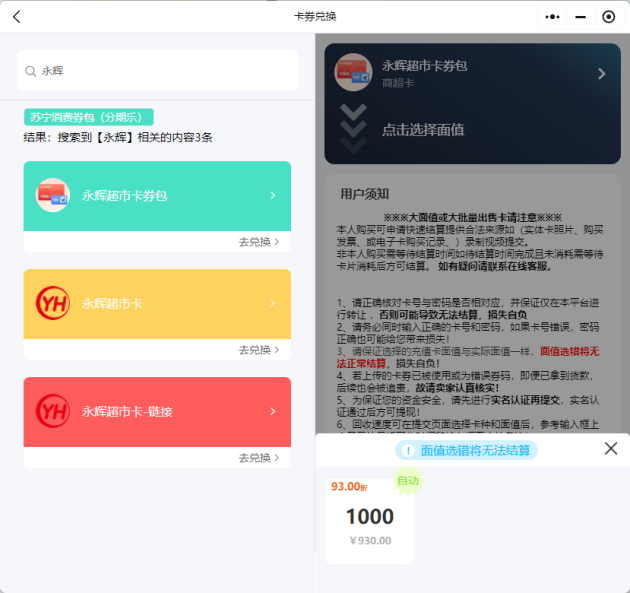Select the 苏宁消费券包(分期乐) green tag
The width and height of the screenshot is (630, 593).
(88, 117)
